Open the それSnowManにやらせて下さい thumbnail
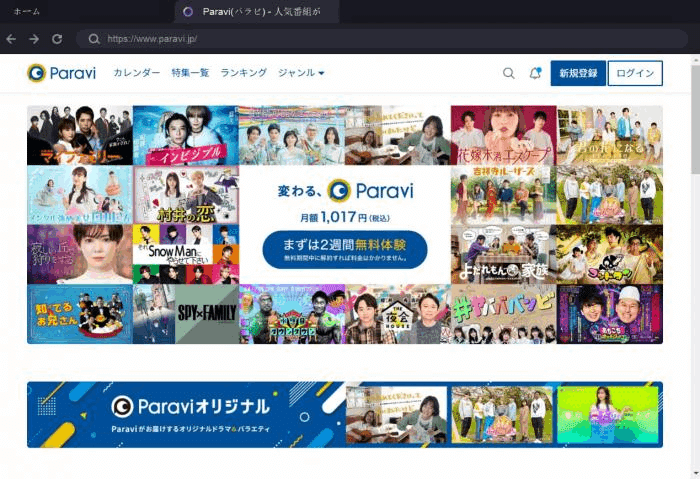The image size is (700, 479). [186, 254]
